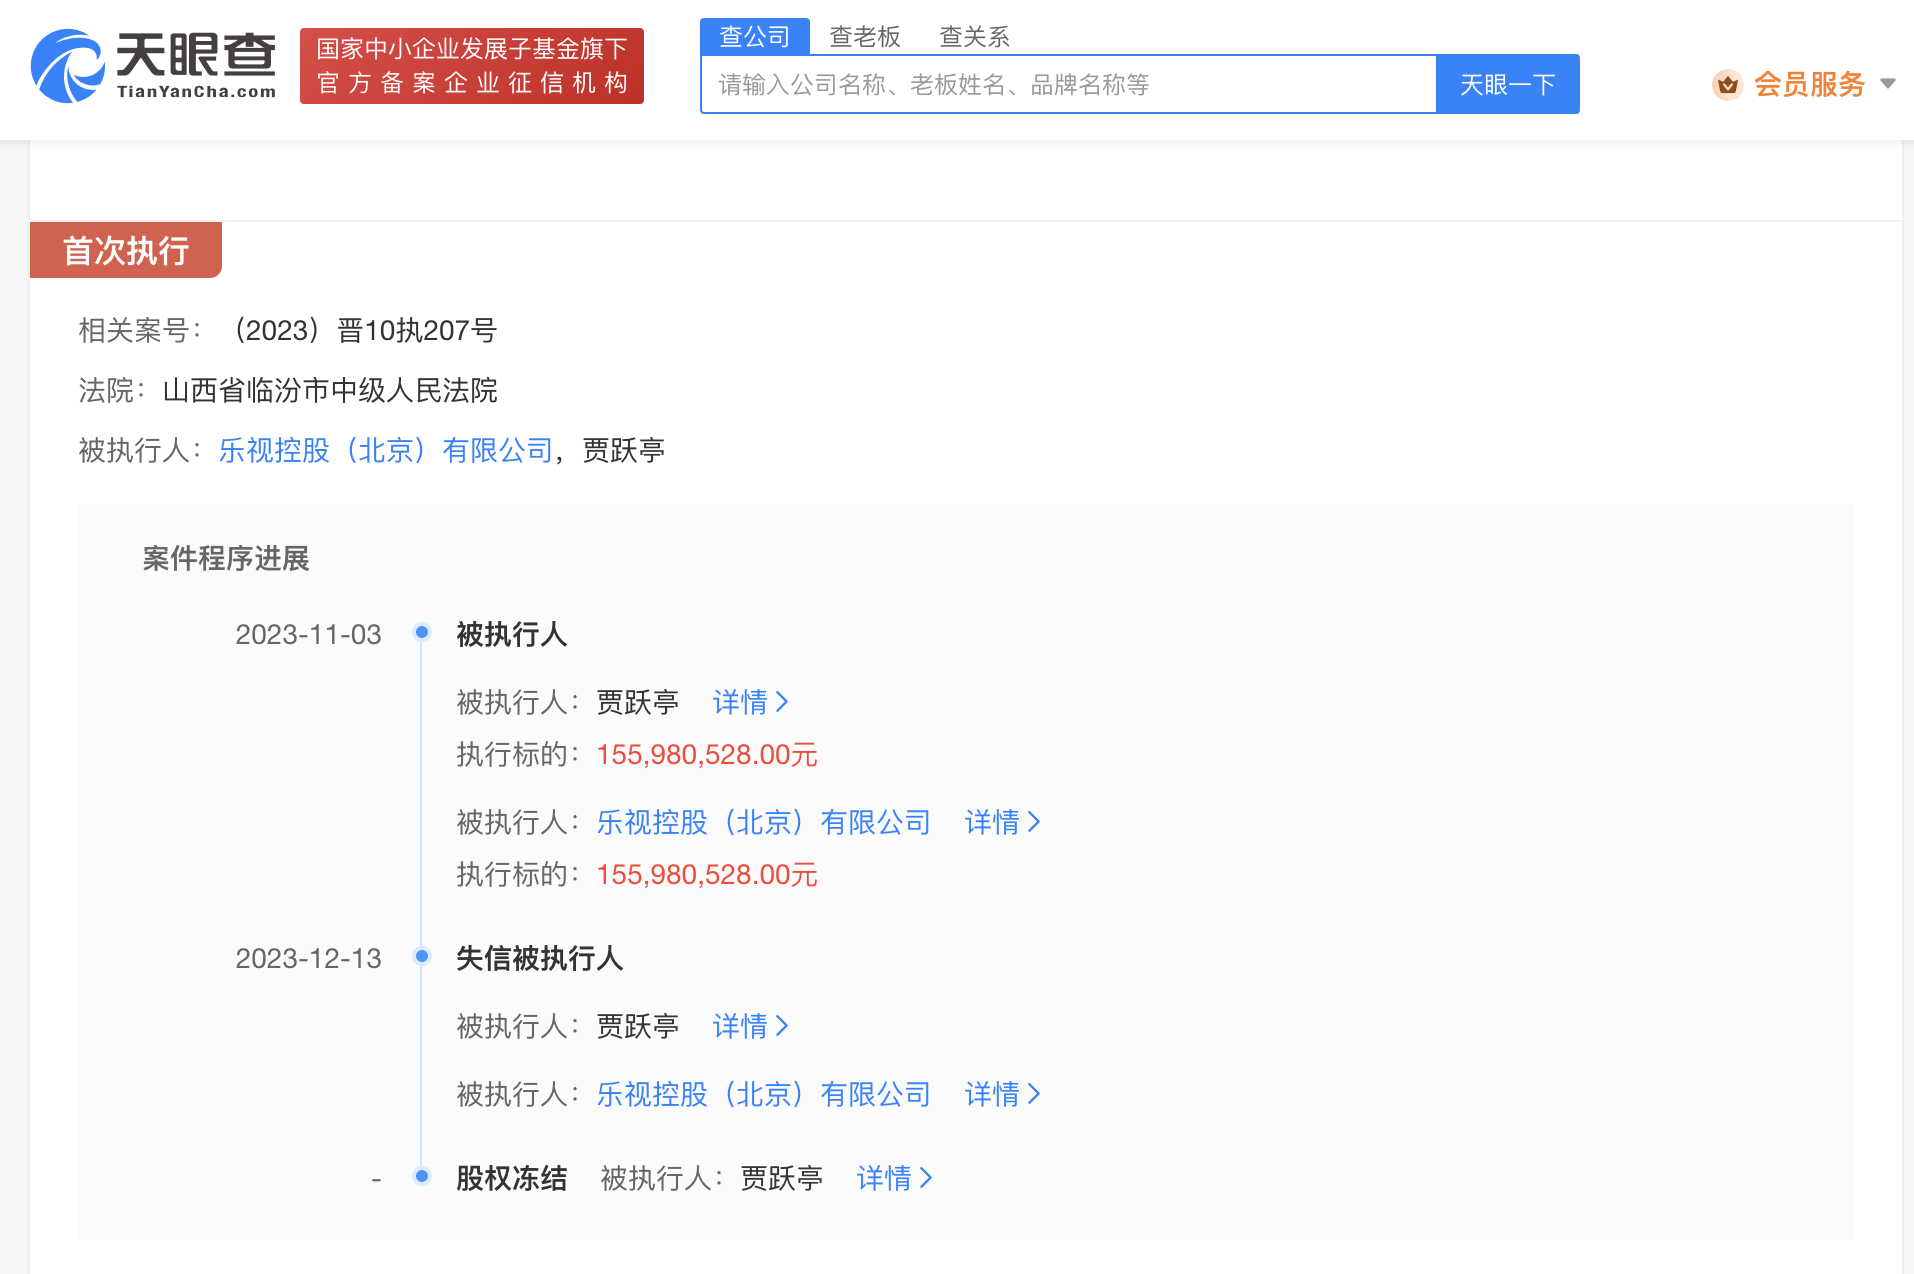
Task: Open 详情 for 股权冻结 entry
Action: 895,1179
